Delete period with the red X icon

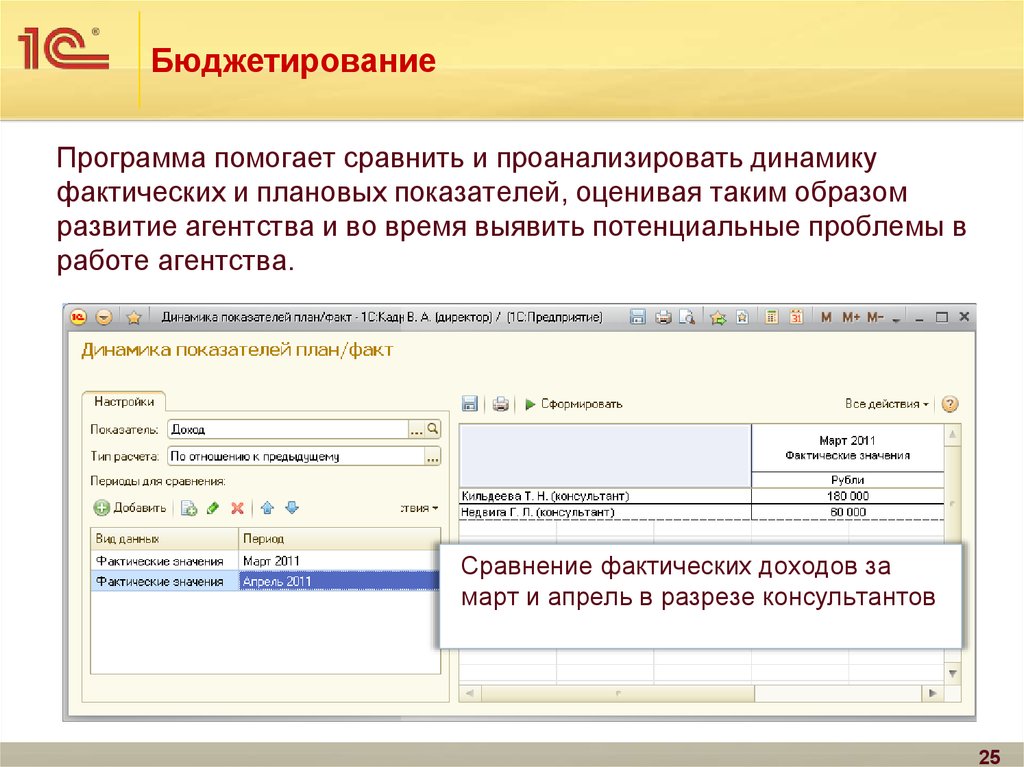[x=237, y=508]
